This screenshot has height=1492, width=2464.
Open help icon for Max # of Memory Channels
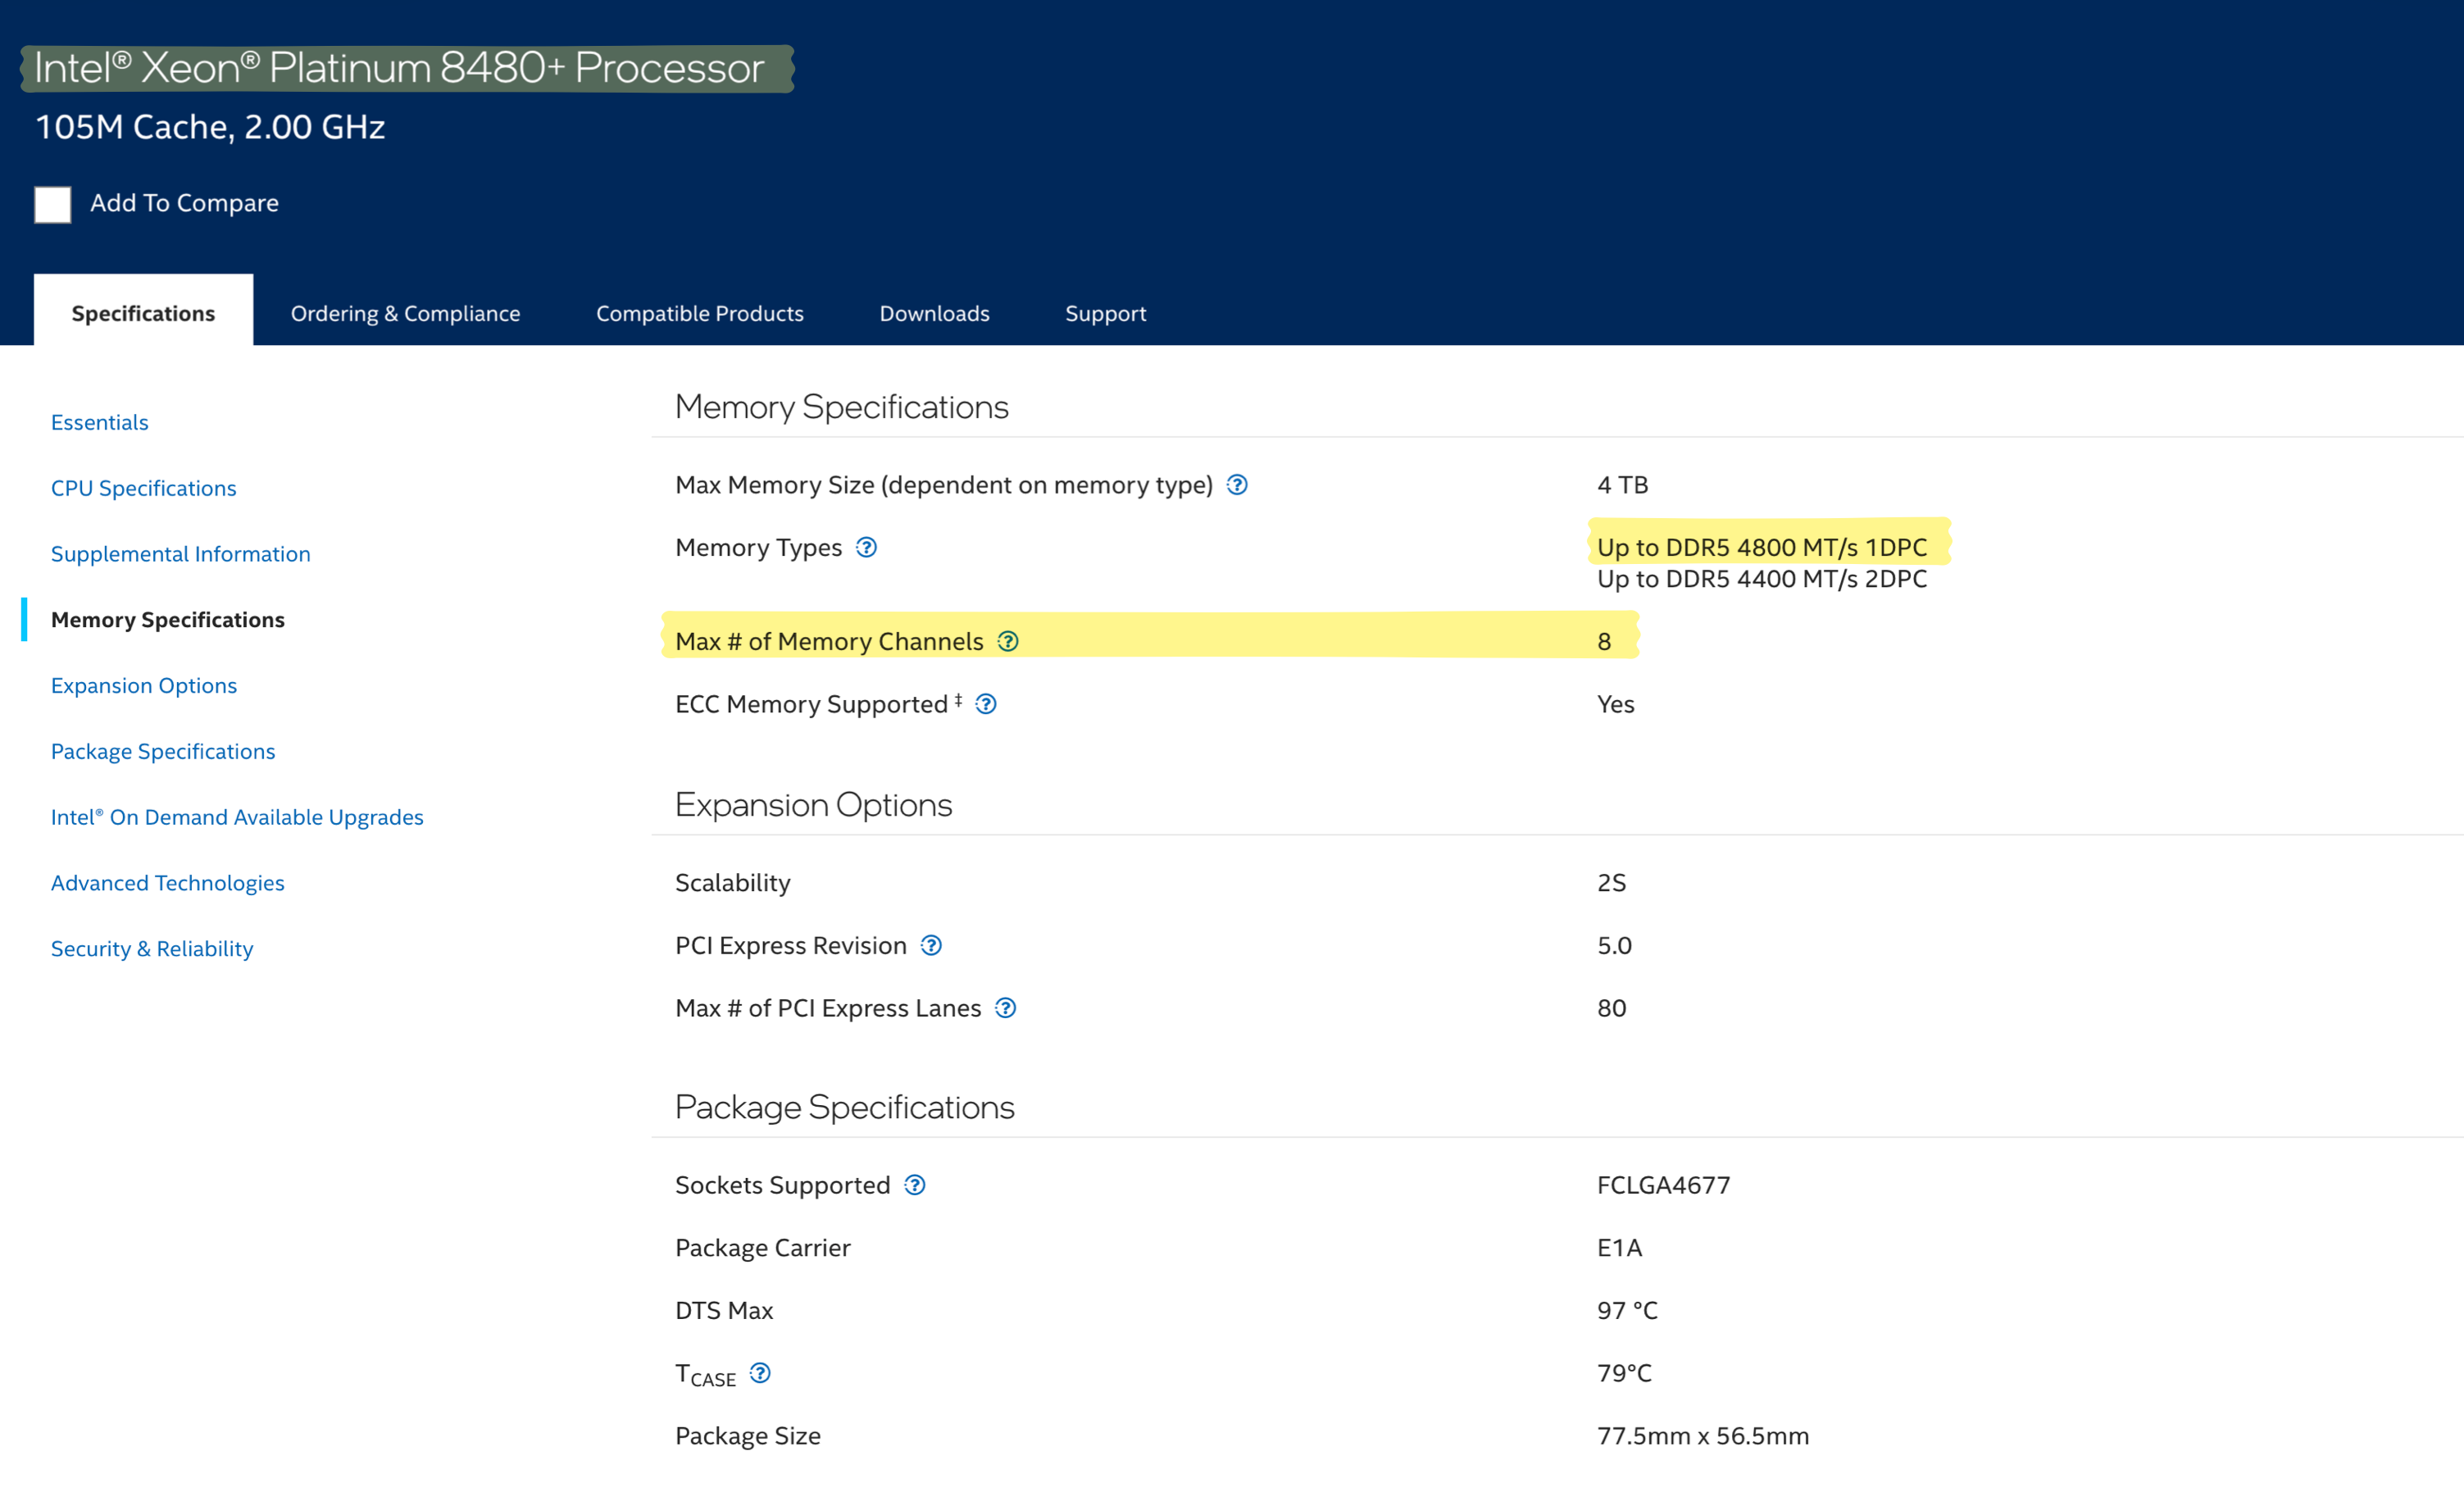click(1008, 642)
